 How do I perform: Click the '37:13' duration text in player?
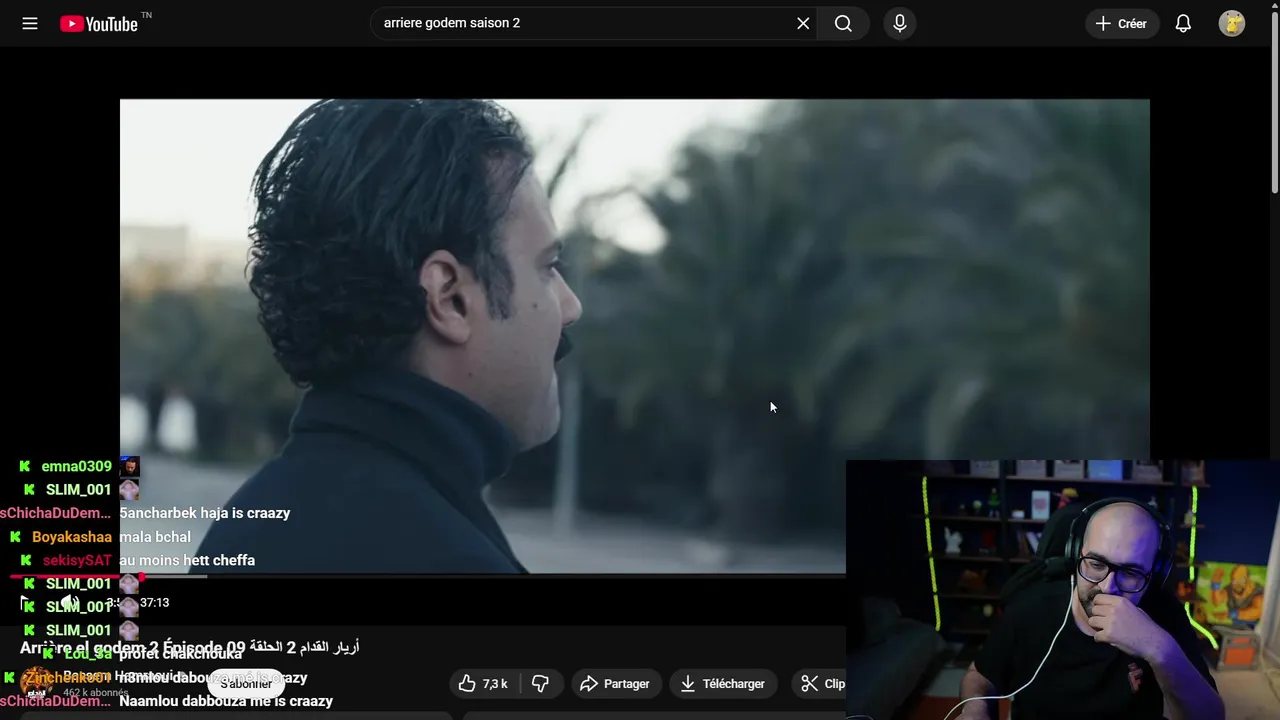point(154,602)
